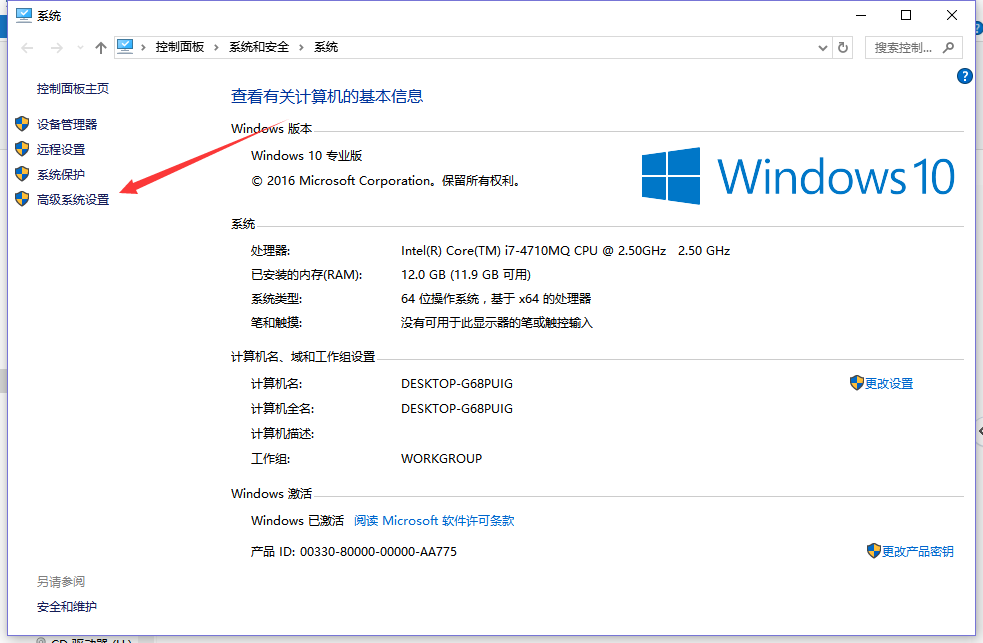The height and width of the screenshot is (643, 983).
Task: Select 控制面板 breadcrumb in address bar
Action: (180, 47)
